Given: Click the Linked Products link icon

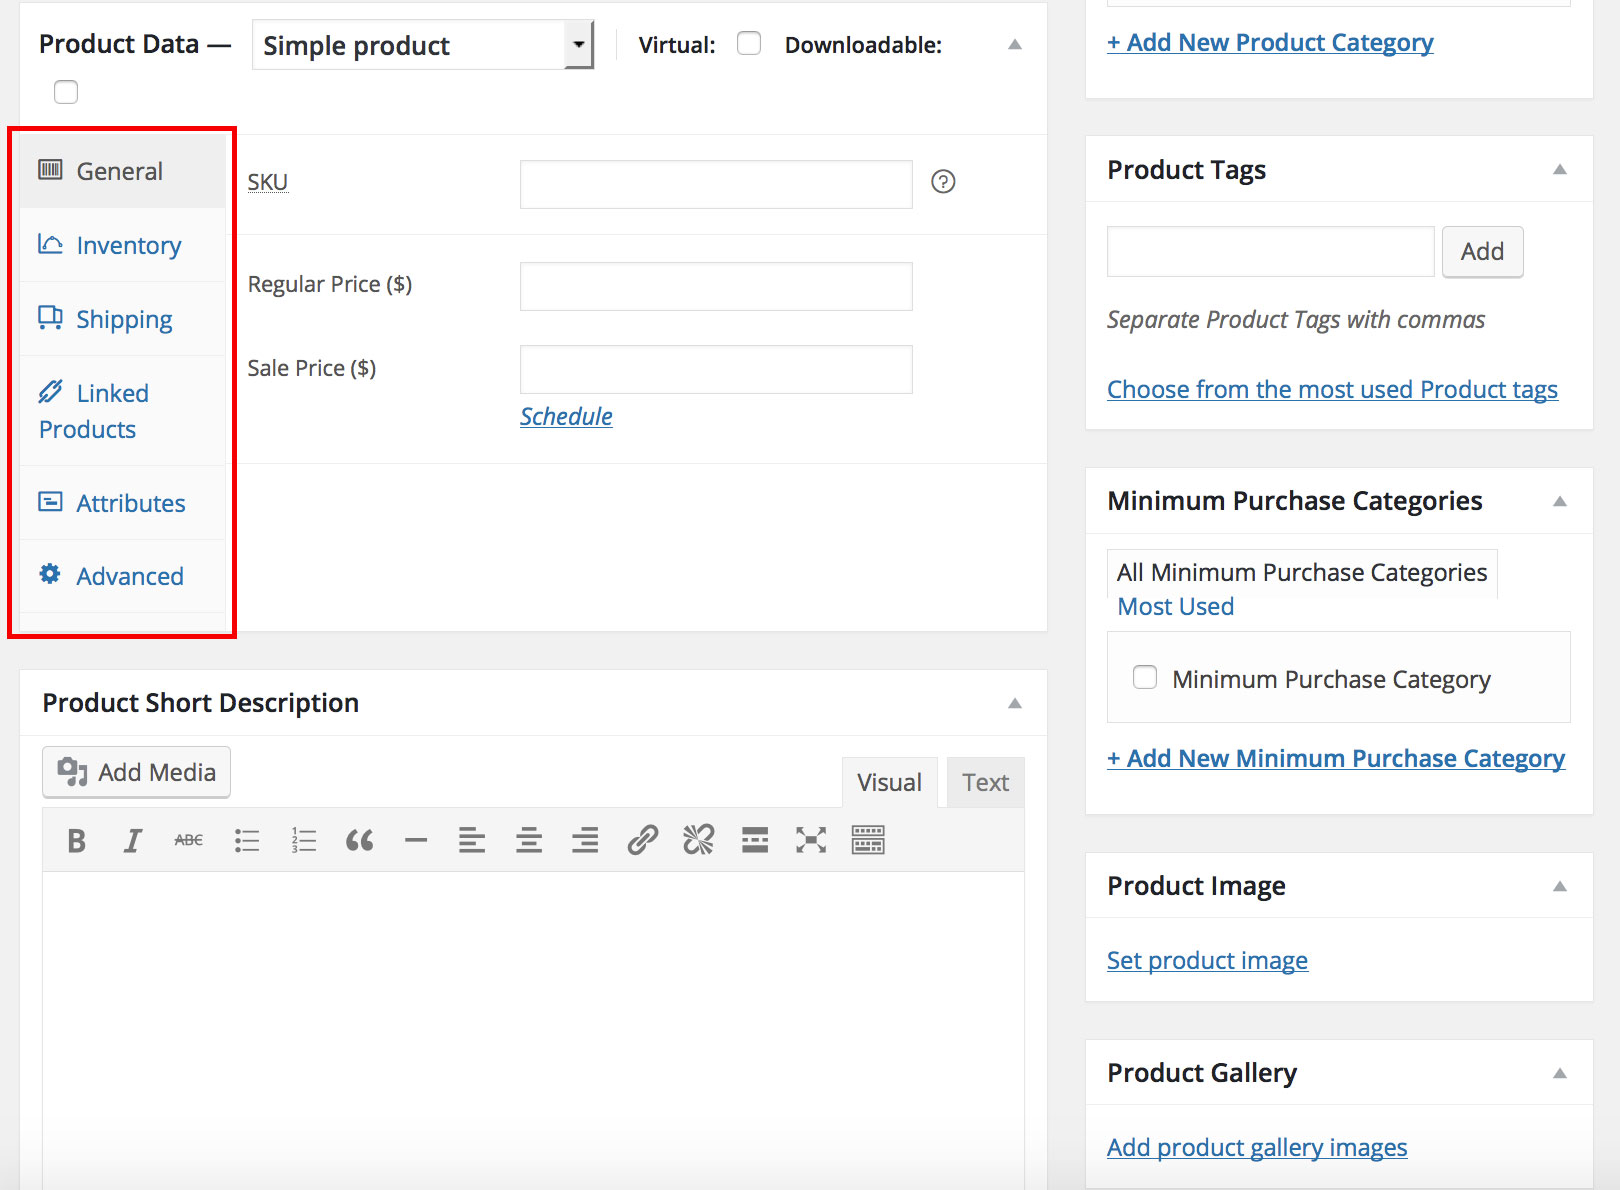Looking at the screenshot, I should tap(50, 391).
